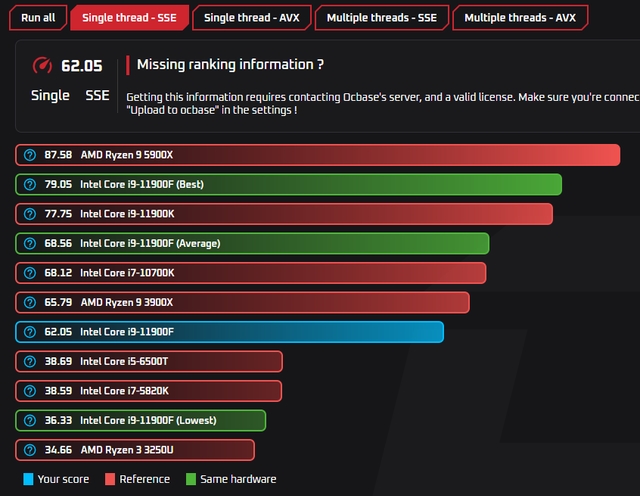The image size is (640, 496).
Task: Open info icon for AMD Ryzen 9 5900X
Action: click(x=30, y=155)
